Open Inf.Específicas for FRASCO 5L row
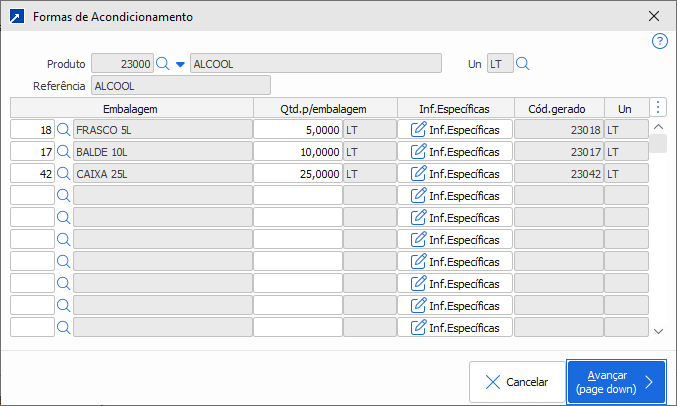 [455, 129]
